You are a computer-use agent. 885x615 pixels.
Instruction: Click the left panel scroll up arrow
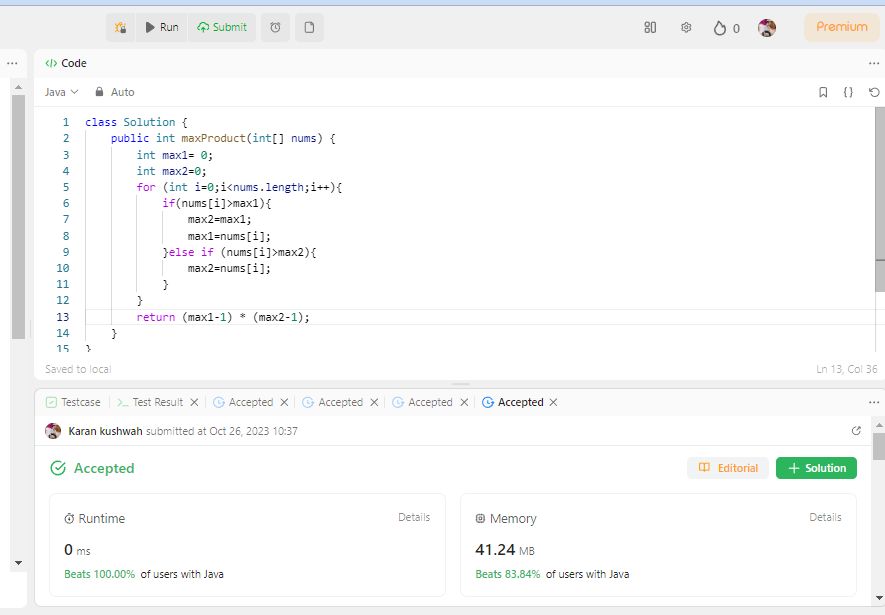coord(18,87)
